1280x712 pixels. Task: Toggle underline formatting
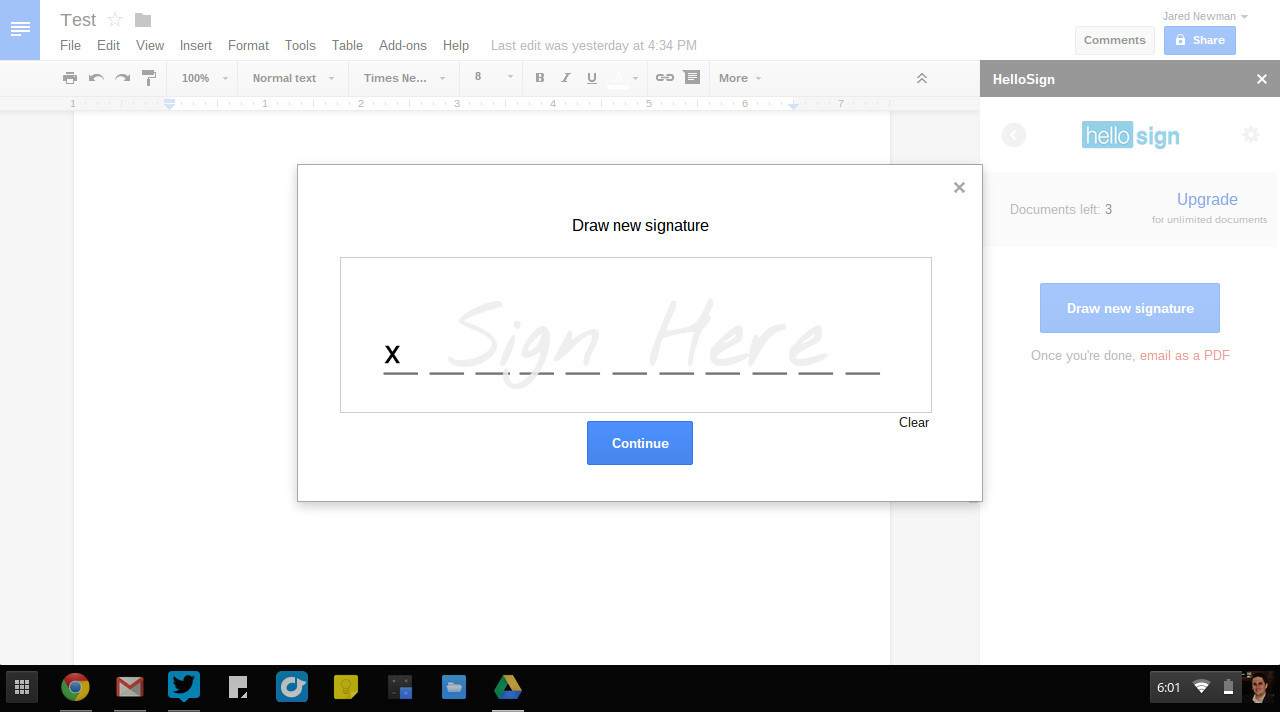click(592, 78)
